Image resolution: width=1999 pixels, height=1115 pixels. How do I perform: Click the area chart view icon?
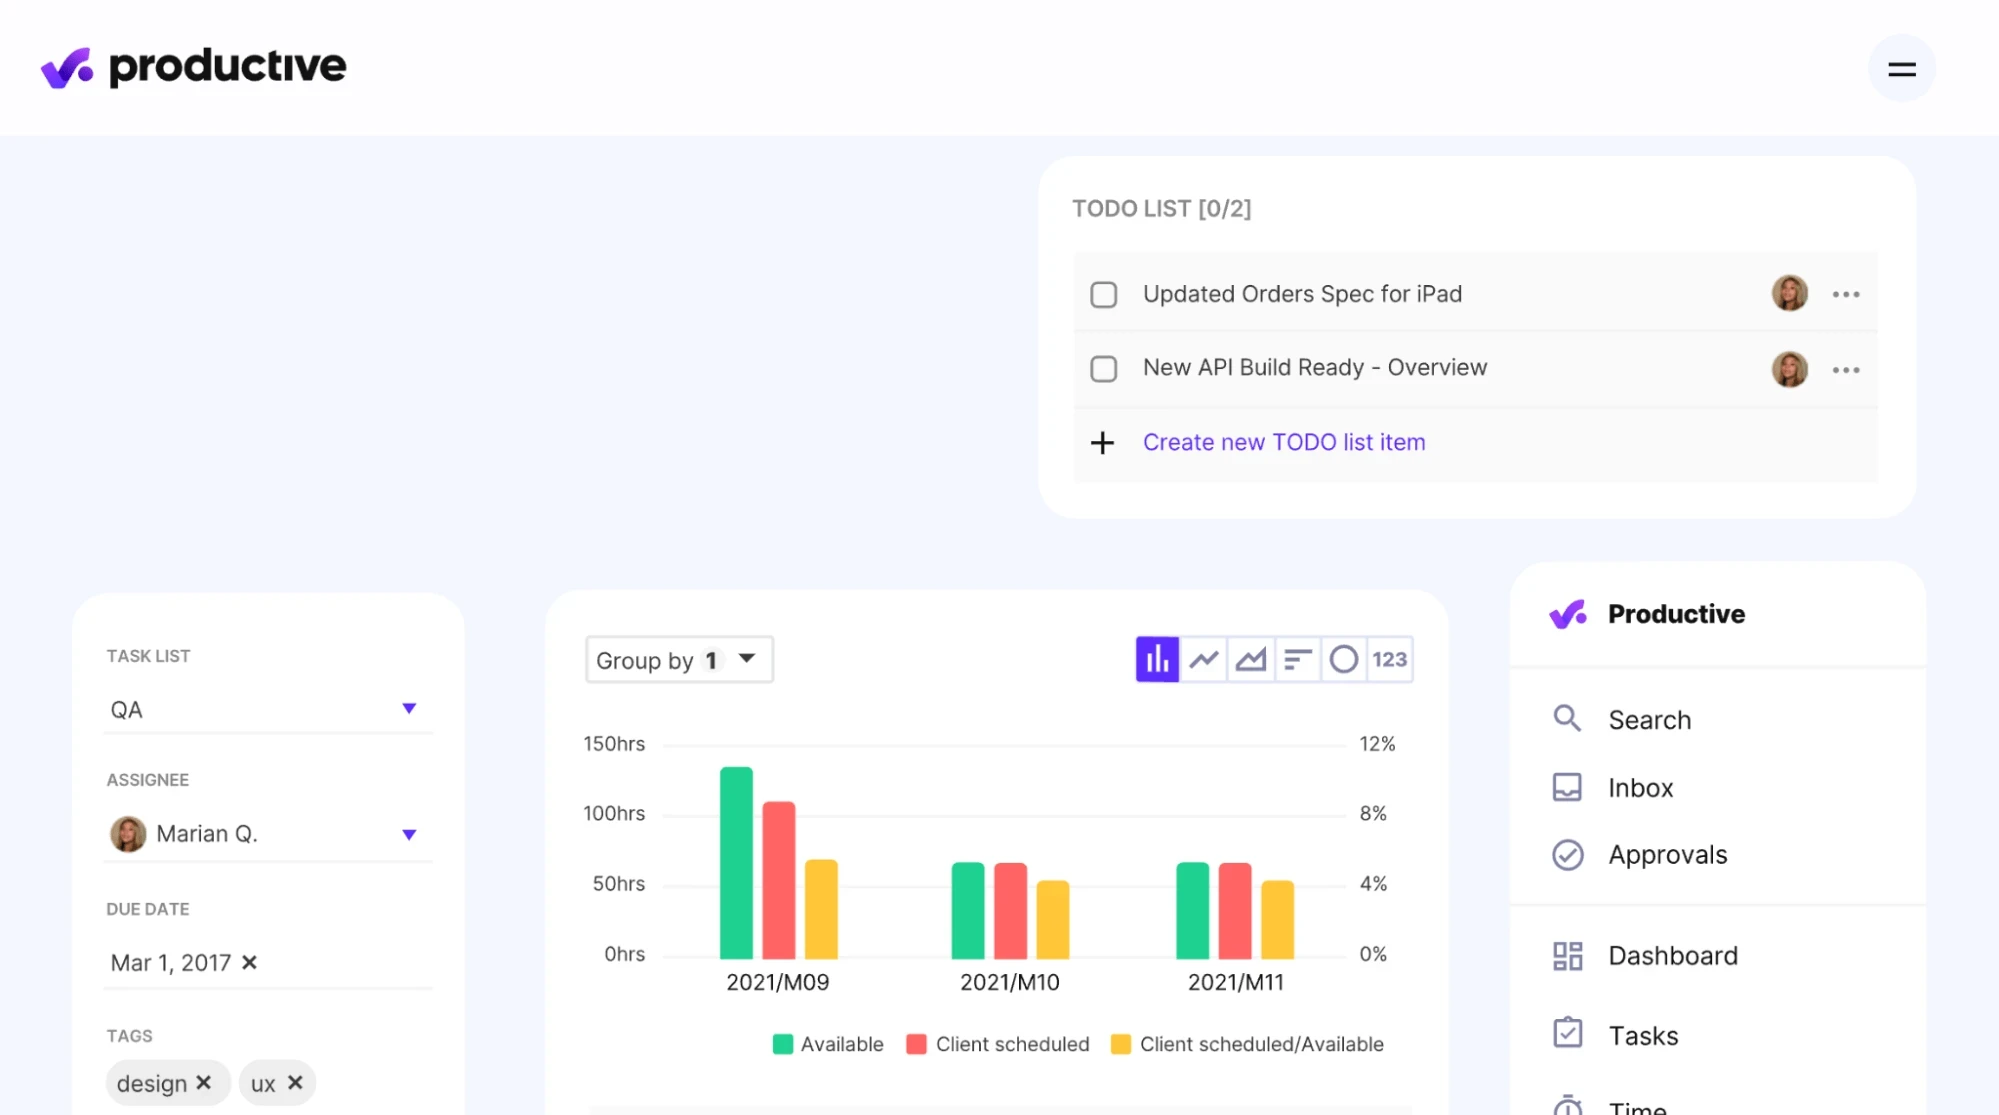pos(1249,658)
